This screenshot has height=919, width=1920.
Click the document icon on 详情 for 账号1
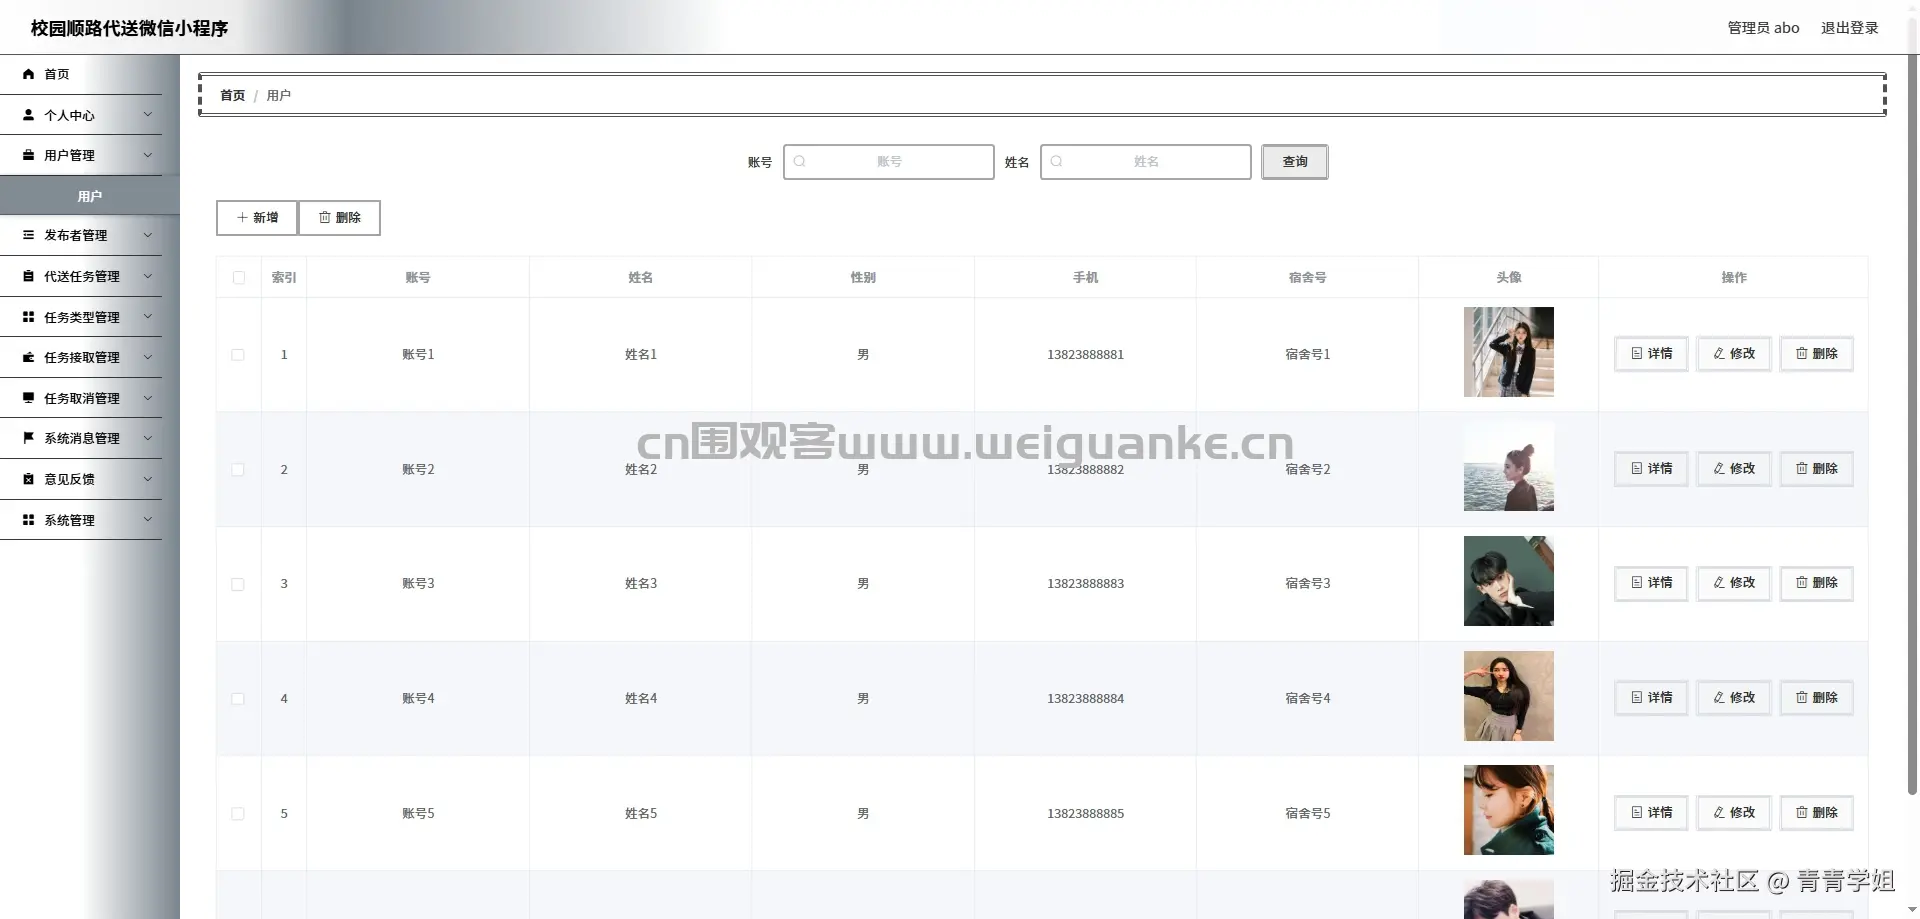click(1637, 353)
